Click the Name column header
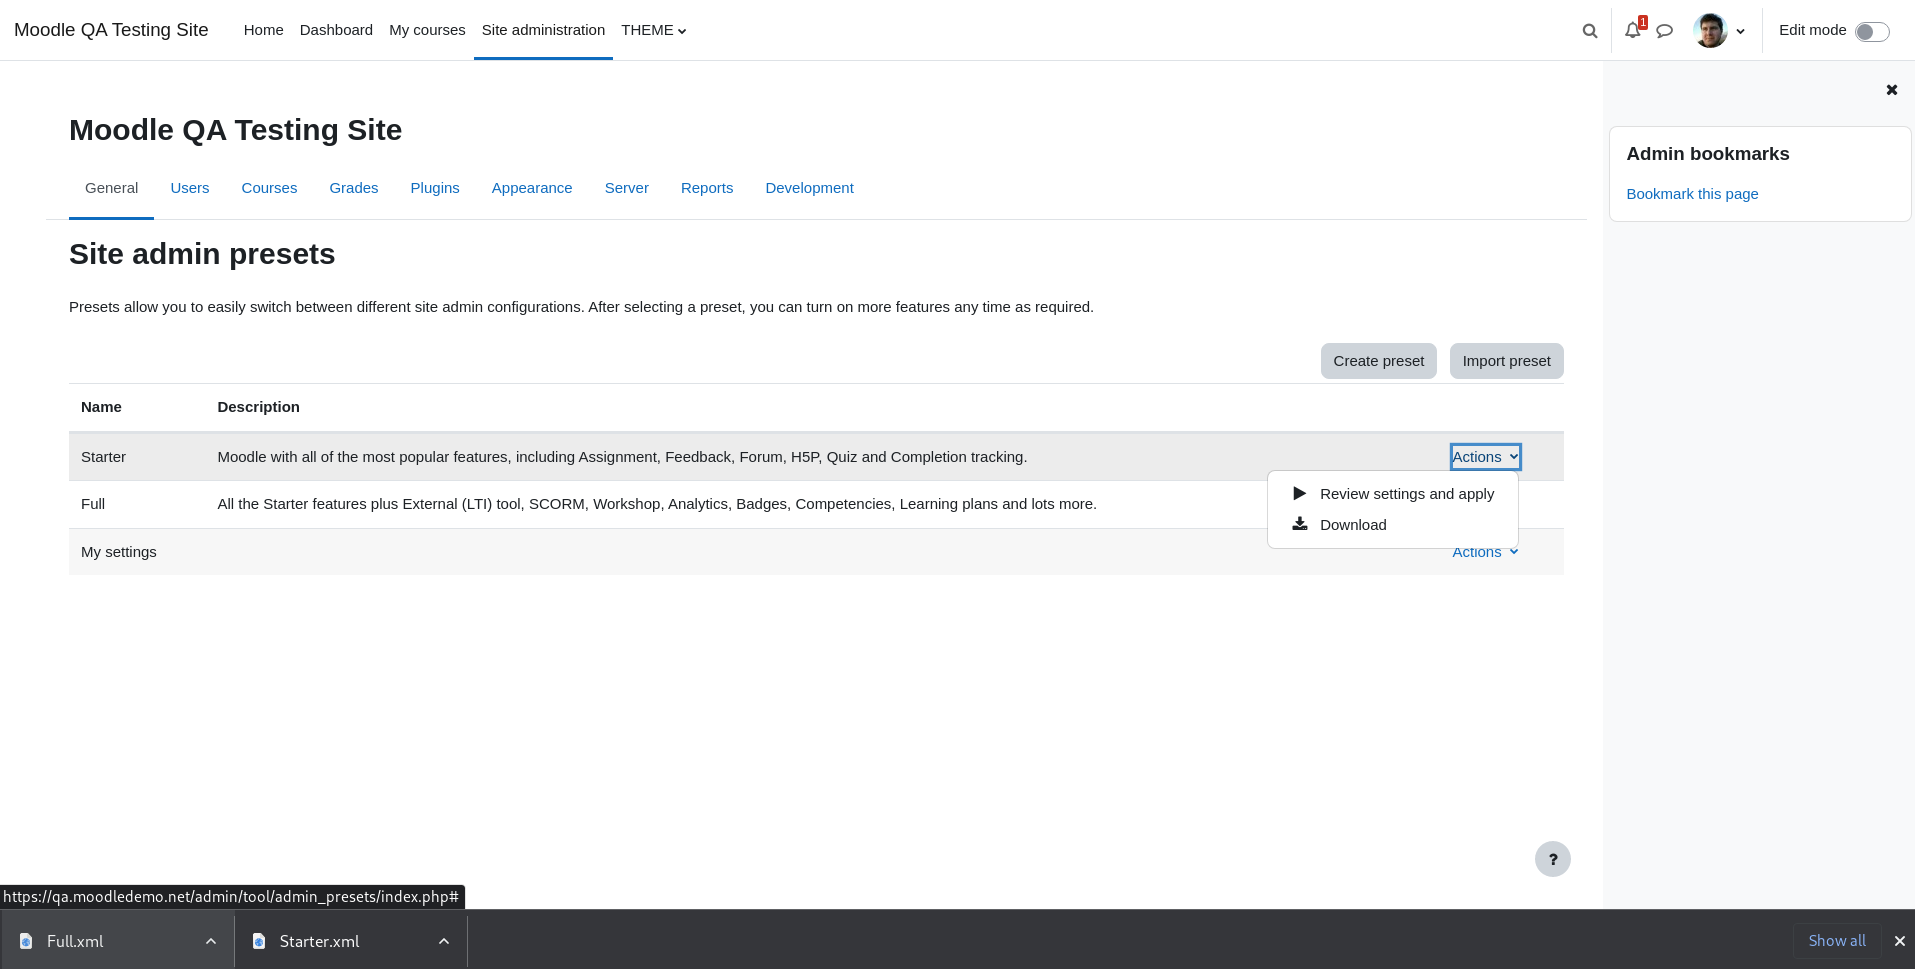The height and width of the screenshot is (969, 1915). [x=101, y=407]
